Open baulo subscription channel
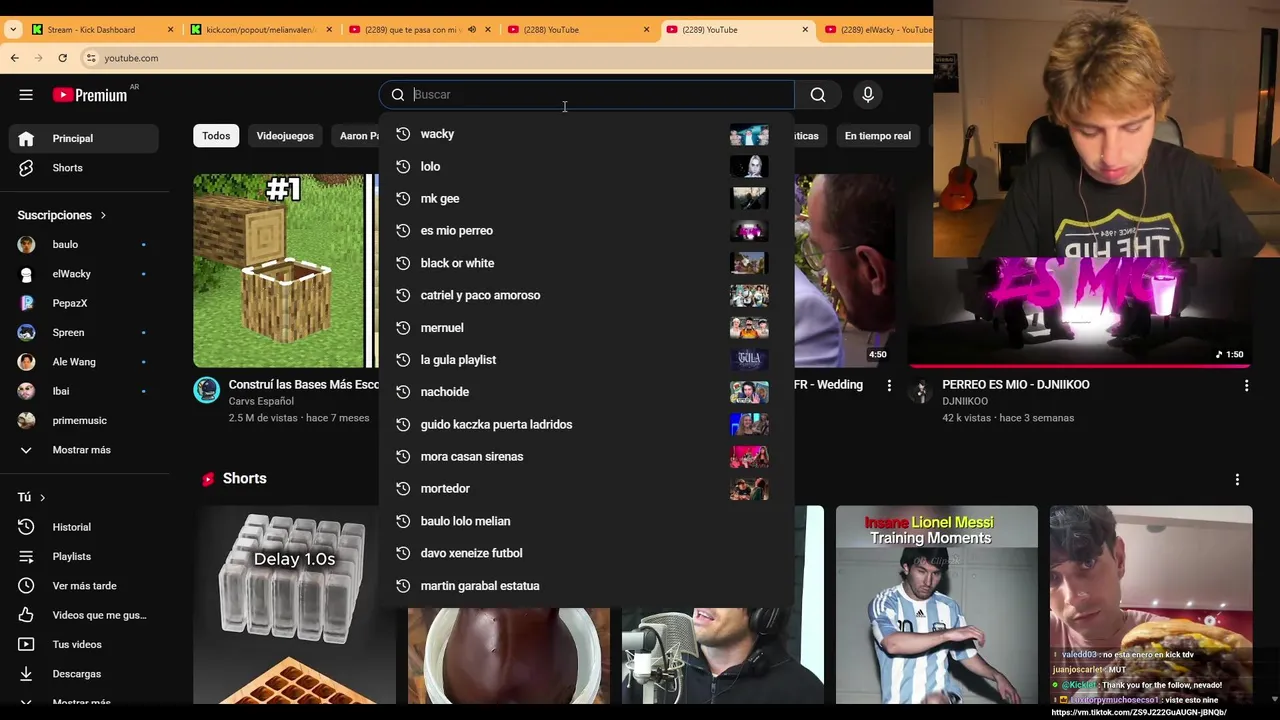Image resolution: width=1280 pixels, height=720 pixels. [83, 244]
